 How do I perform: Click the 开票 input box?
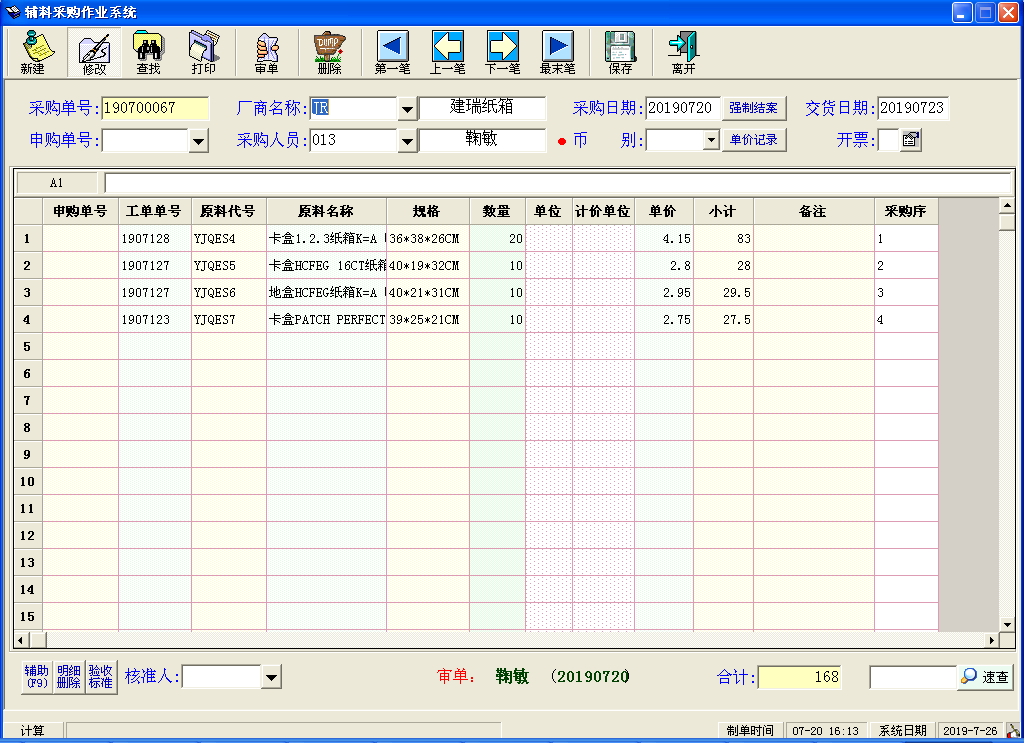point(889,140)
